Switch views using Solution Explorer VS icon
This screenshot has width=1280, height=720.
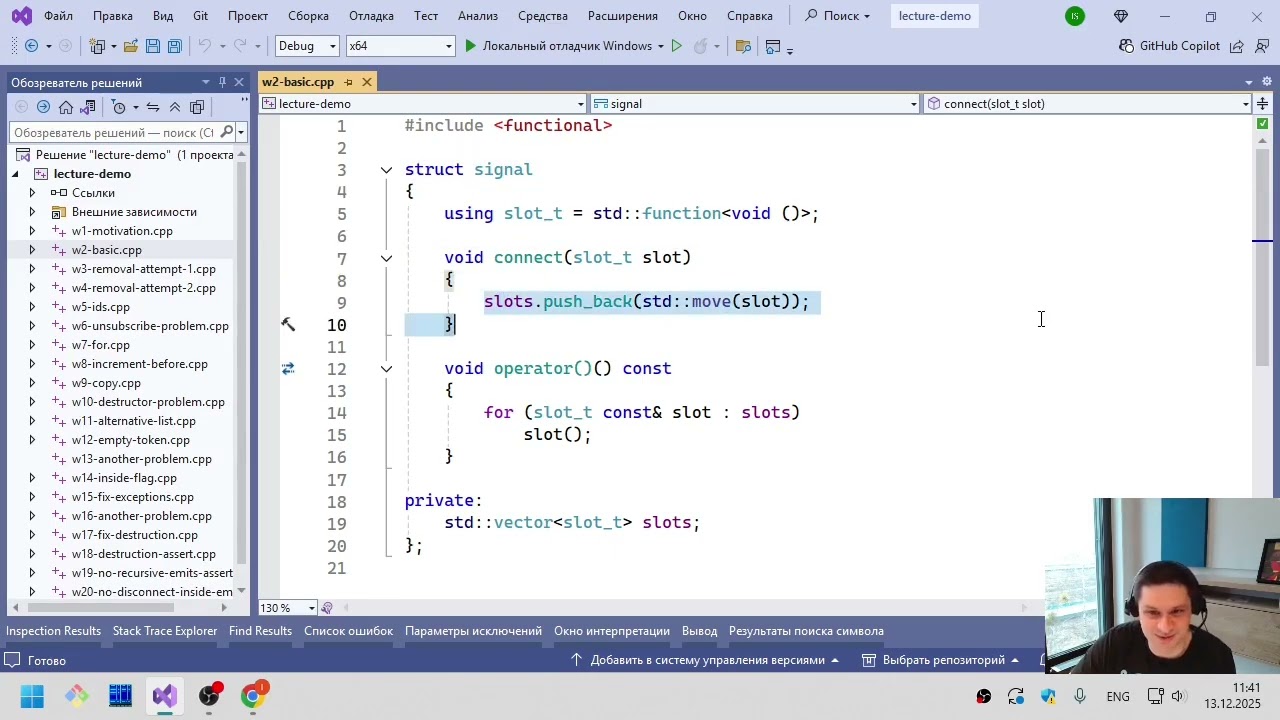pos(88,107)
